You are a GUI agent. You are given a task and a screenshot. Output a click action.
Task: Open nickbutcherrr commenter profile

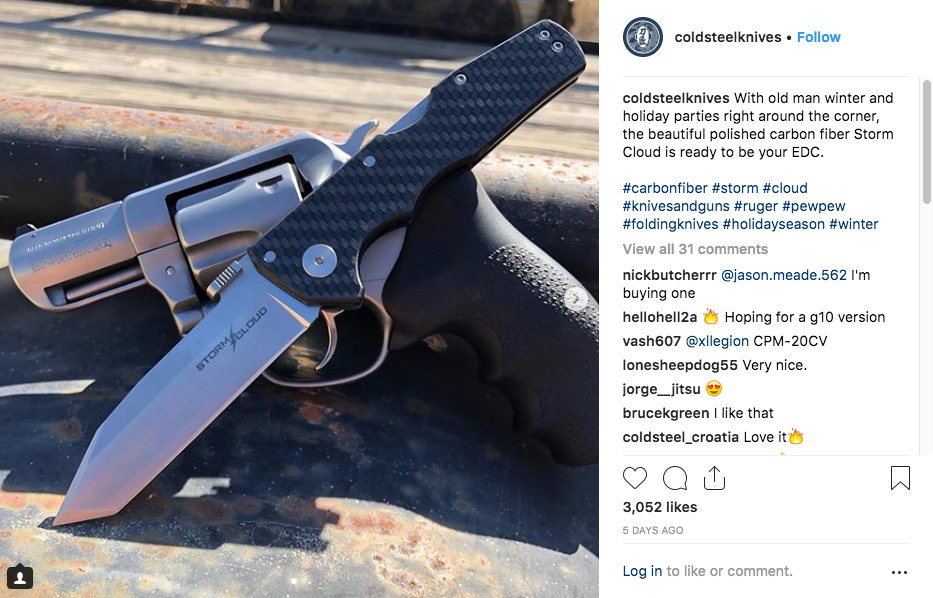coord(669,275)
